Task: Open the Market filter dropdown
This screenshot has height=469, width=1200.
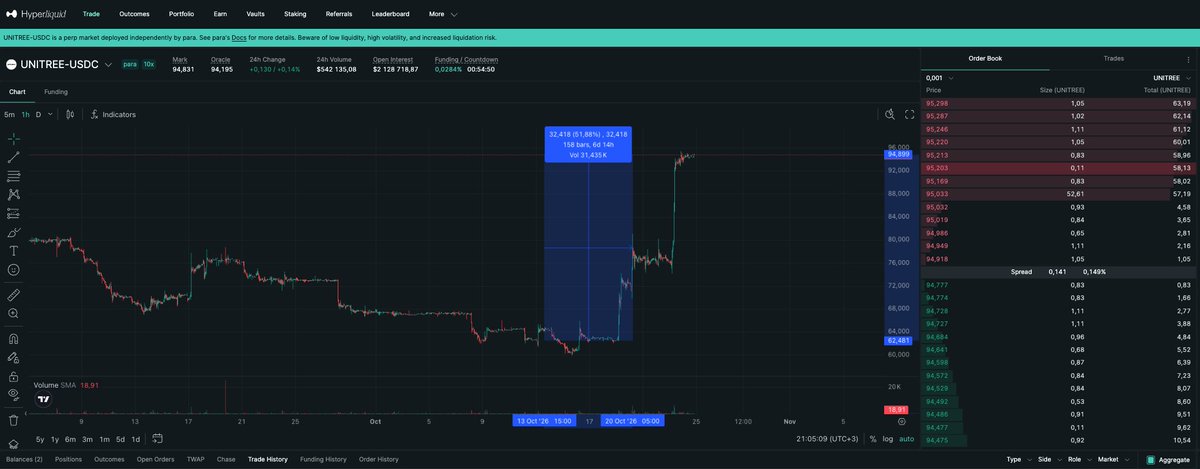Action: click(x=1112, y=459)
